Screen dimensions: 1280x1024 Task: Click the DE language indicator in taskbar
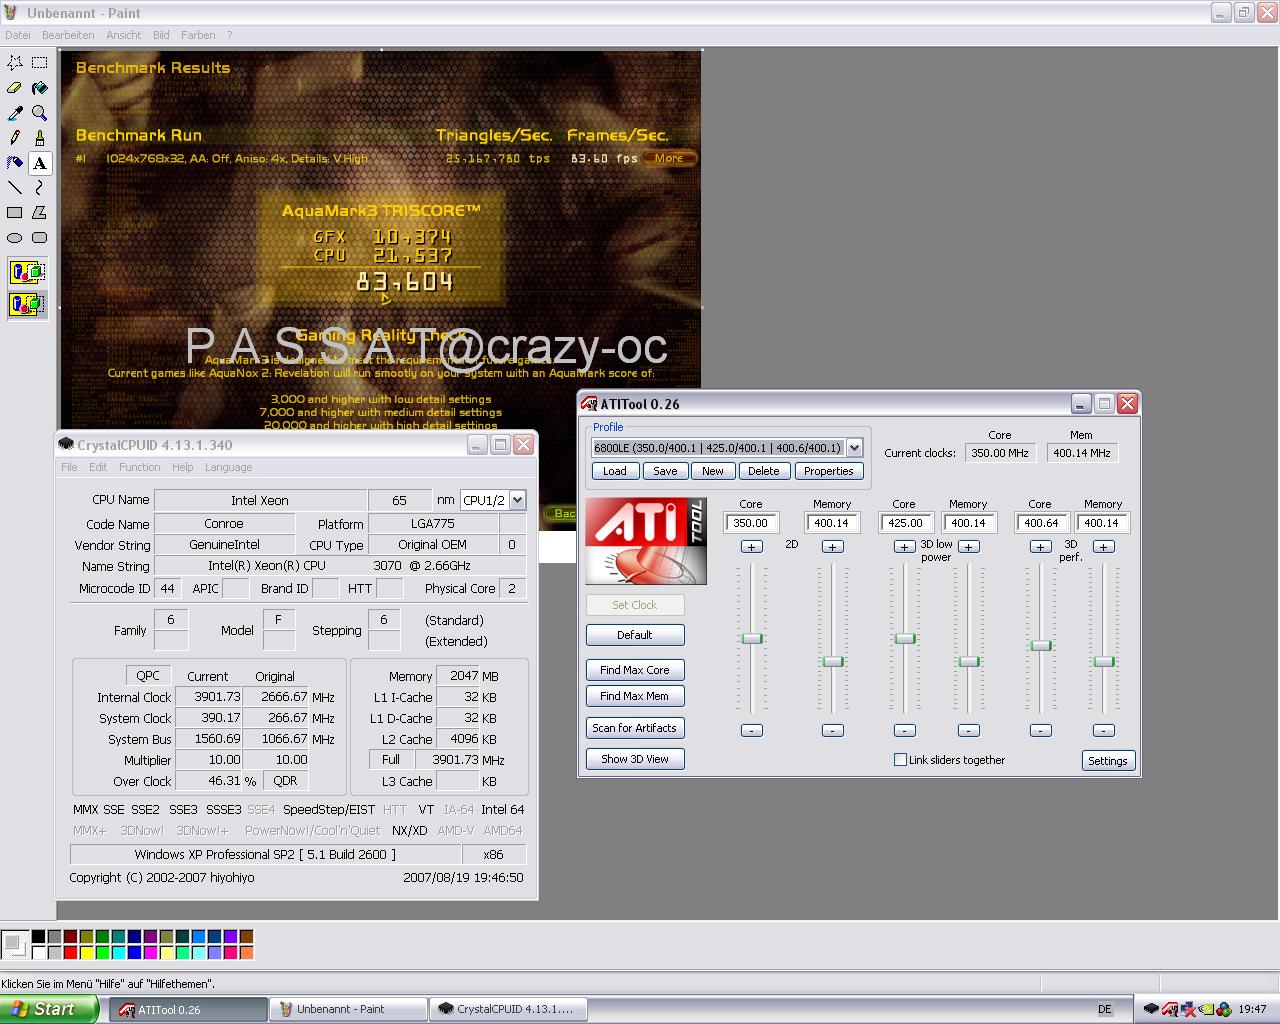(x=1105, y=1009)
